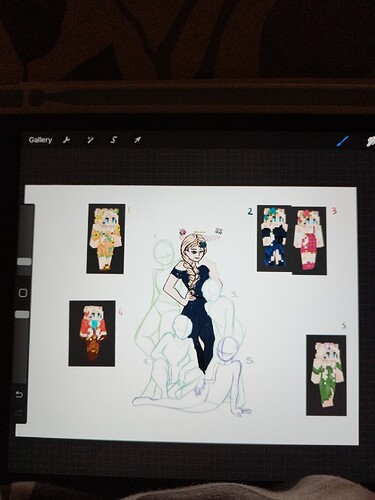Tap the undo arrow on sidebar
This screenshot has width=375, height=500.
[x=19, y=395]
